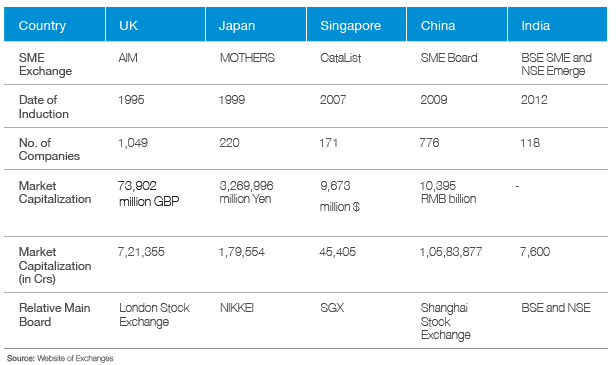
Task: Click the CataList cell under Singapore
Action: click(340, 58)
